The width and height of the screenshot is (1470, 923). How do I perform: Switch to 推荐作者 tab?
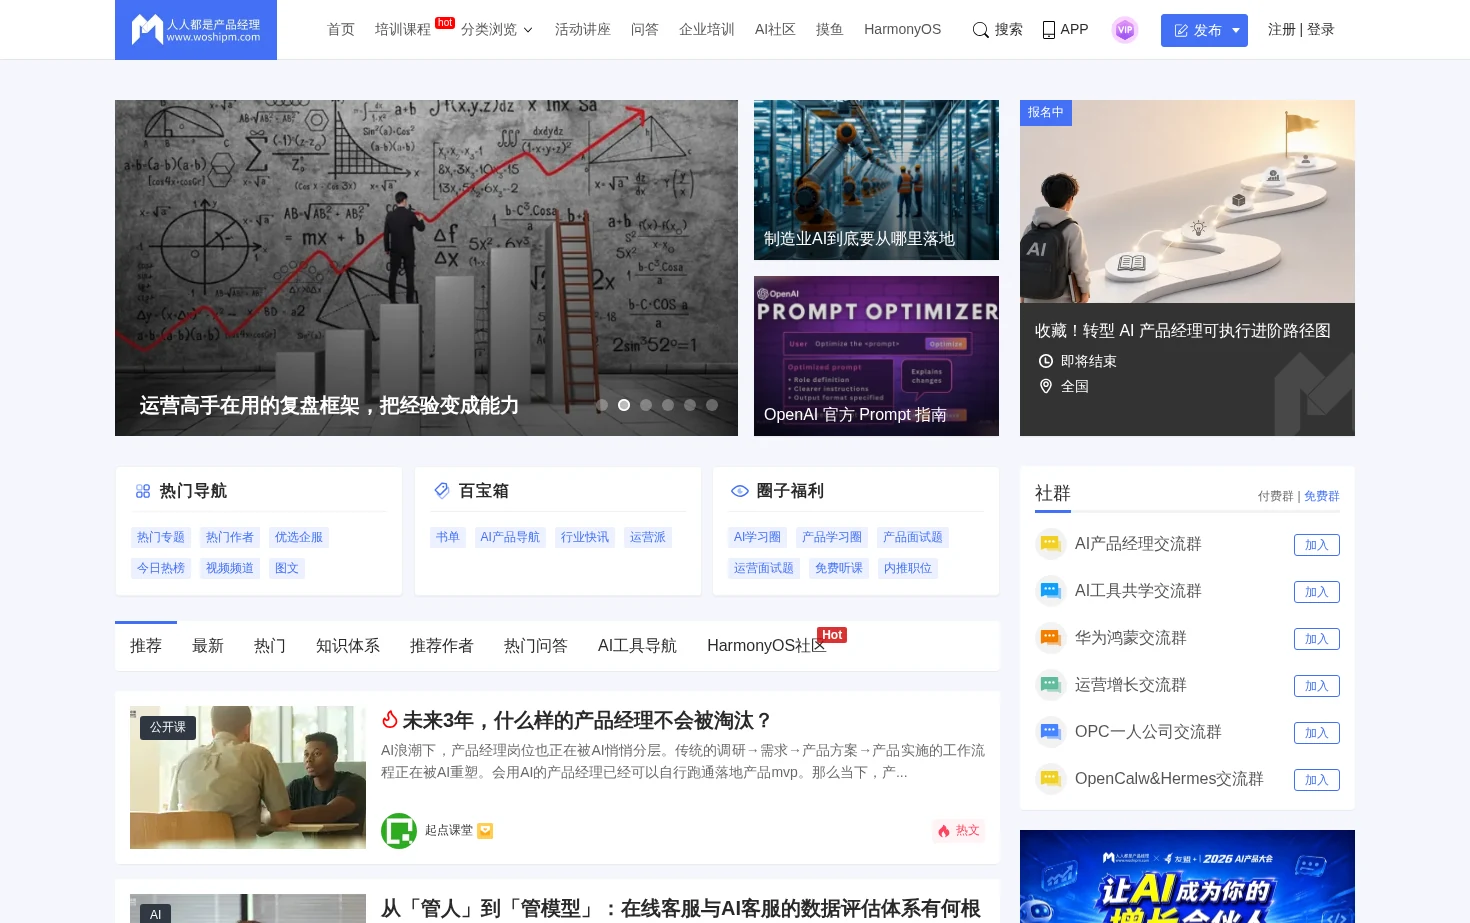click(442, 646)
